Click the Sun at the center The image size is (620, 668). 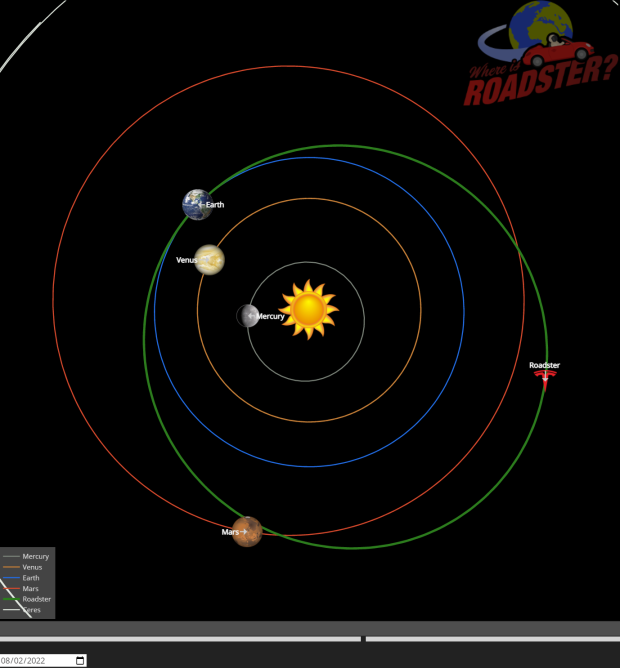click(x=309, y=310)
